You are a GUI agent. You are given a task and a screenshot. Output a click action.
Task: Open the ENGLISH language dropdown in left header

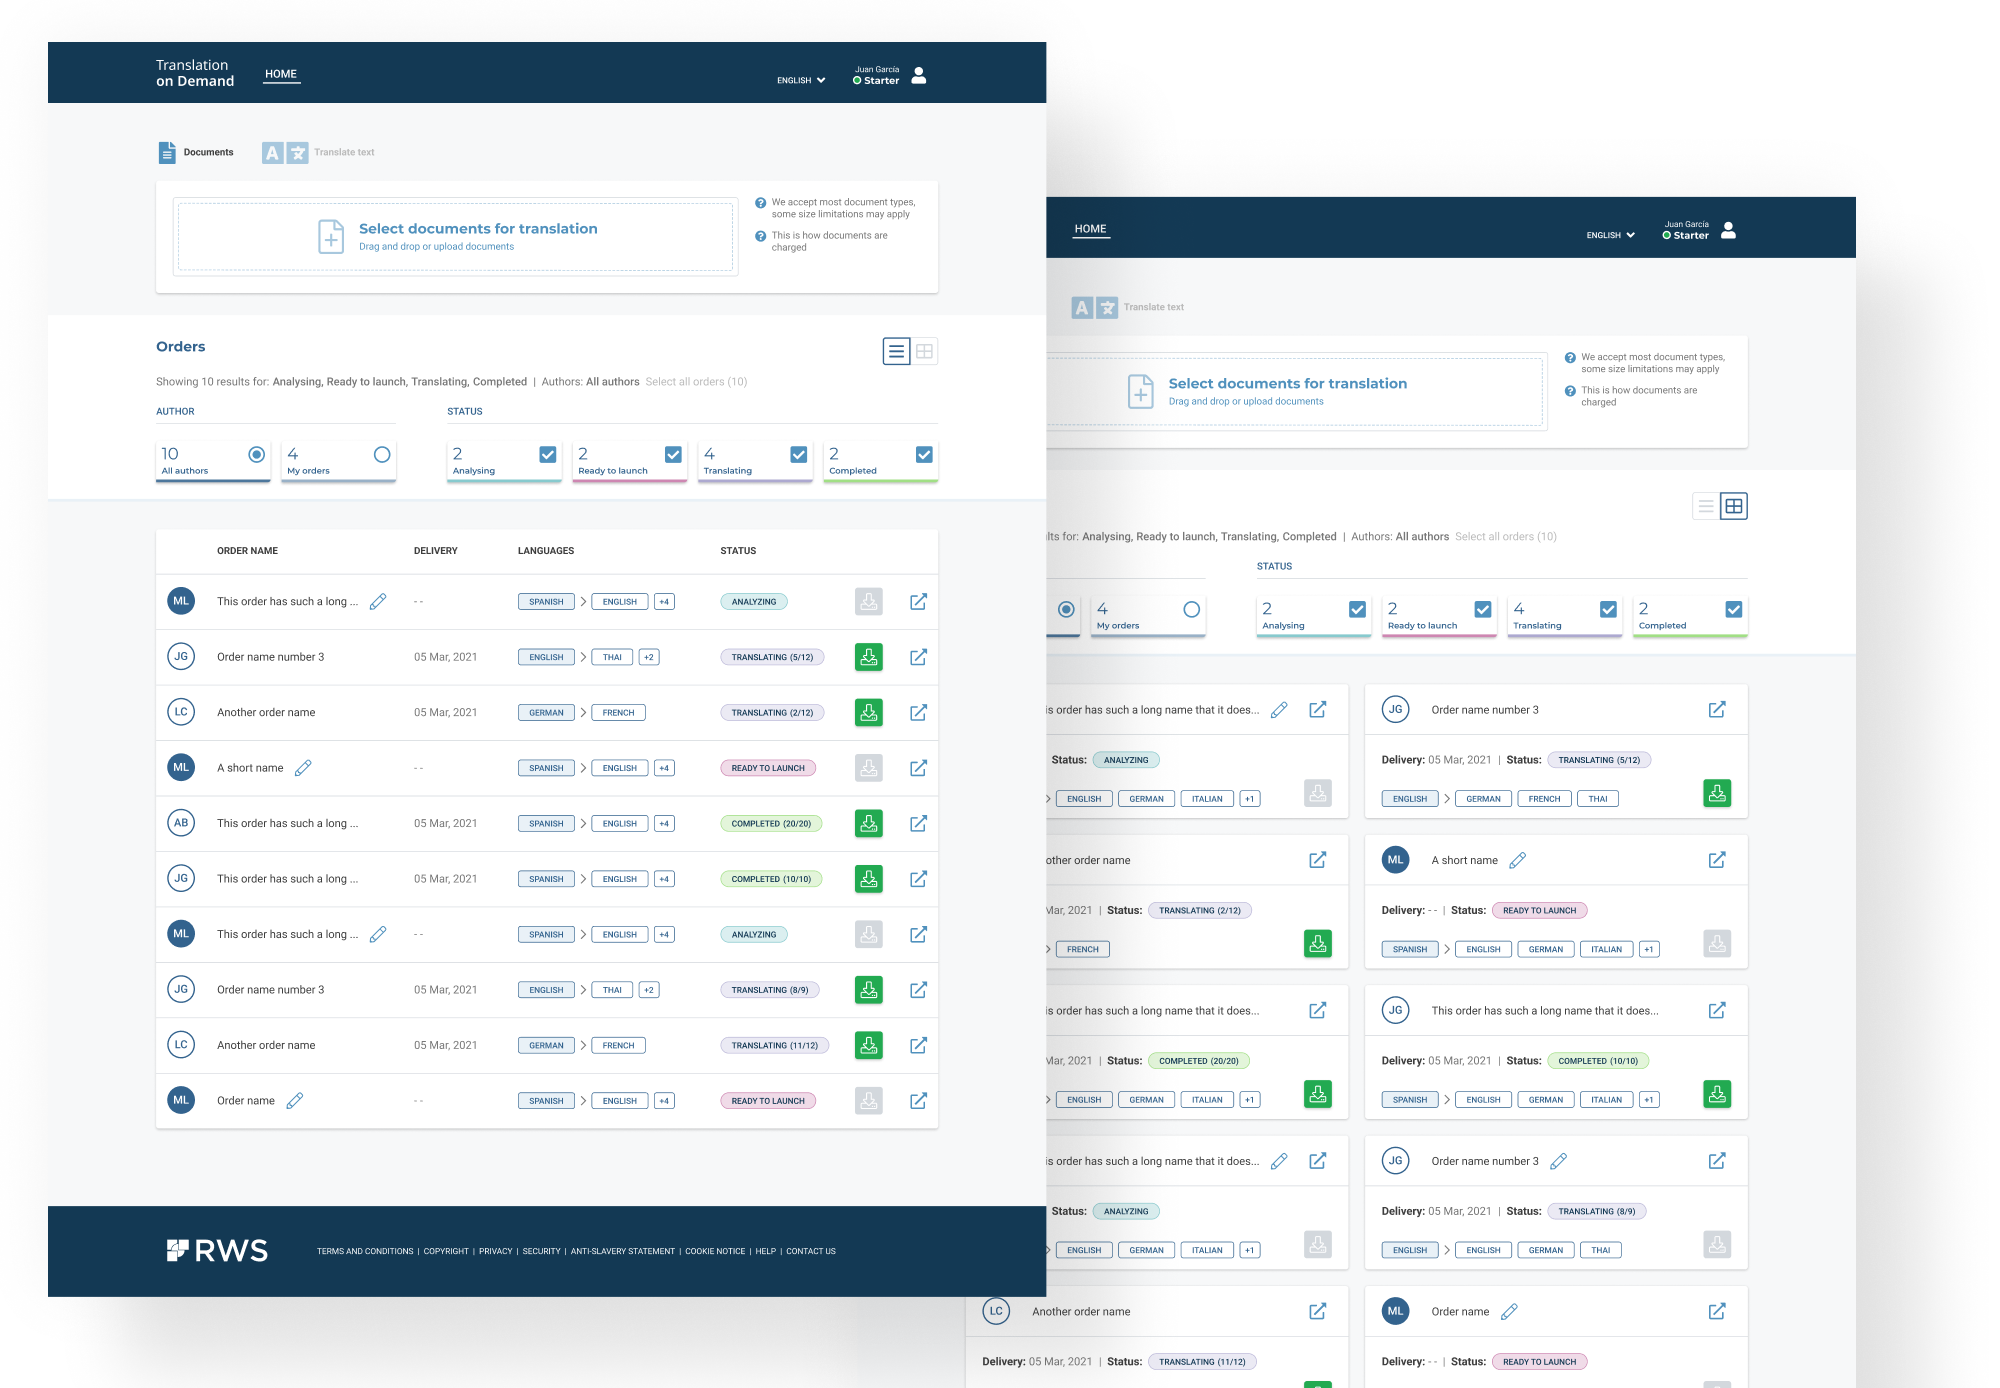pyautogui.click(x=801, y=80)
